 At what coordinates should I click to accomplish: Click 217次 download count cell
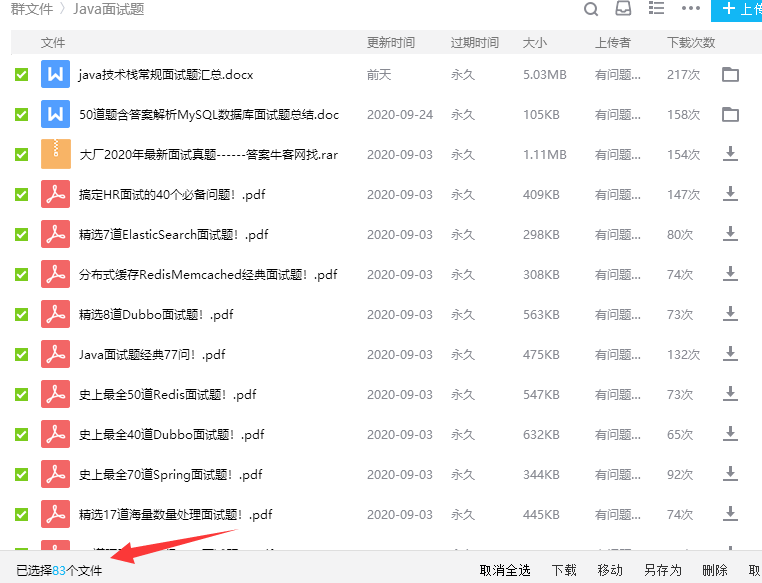point(683,74)
